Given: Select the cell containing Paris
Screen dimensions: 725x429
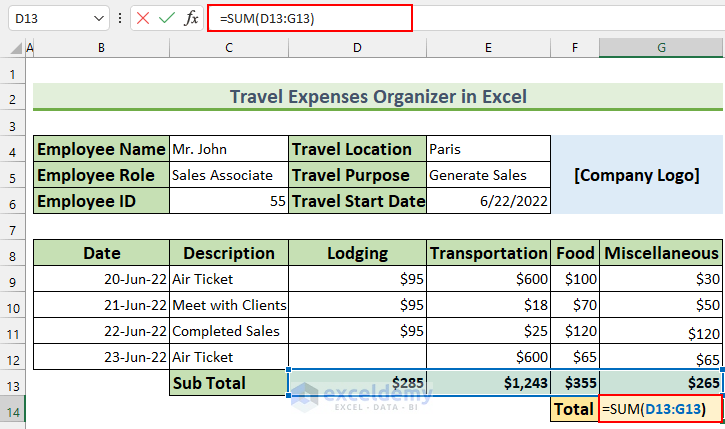Looking at the screenshot, I should tap(488, 149).
